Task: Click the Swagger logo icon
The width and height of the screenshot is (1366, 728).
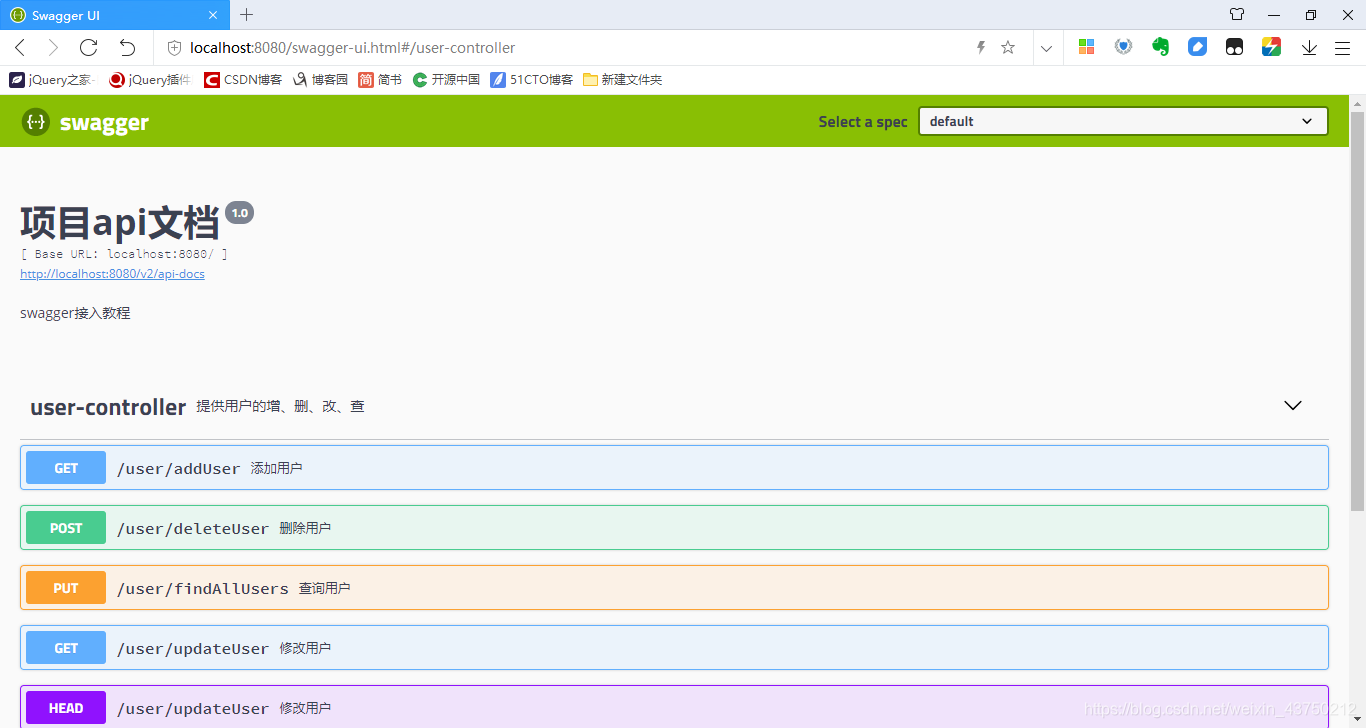Action: click(x=36, y=122)
